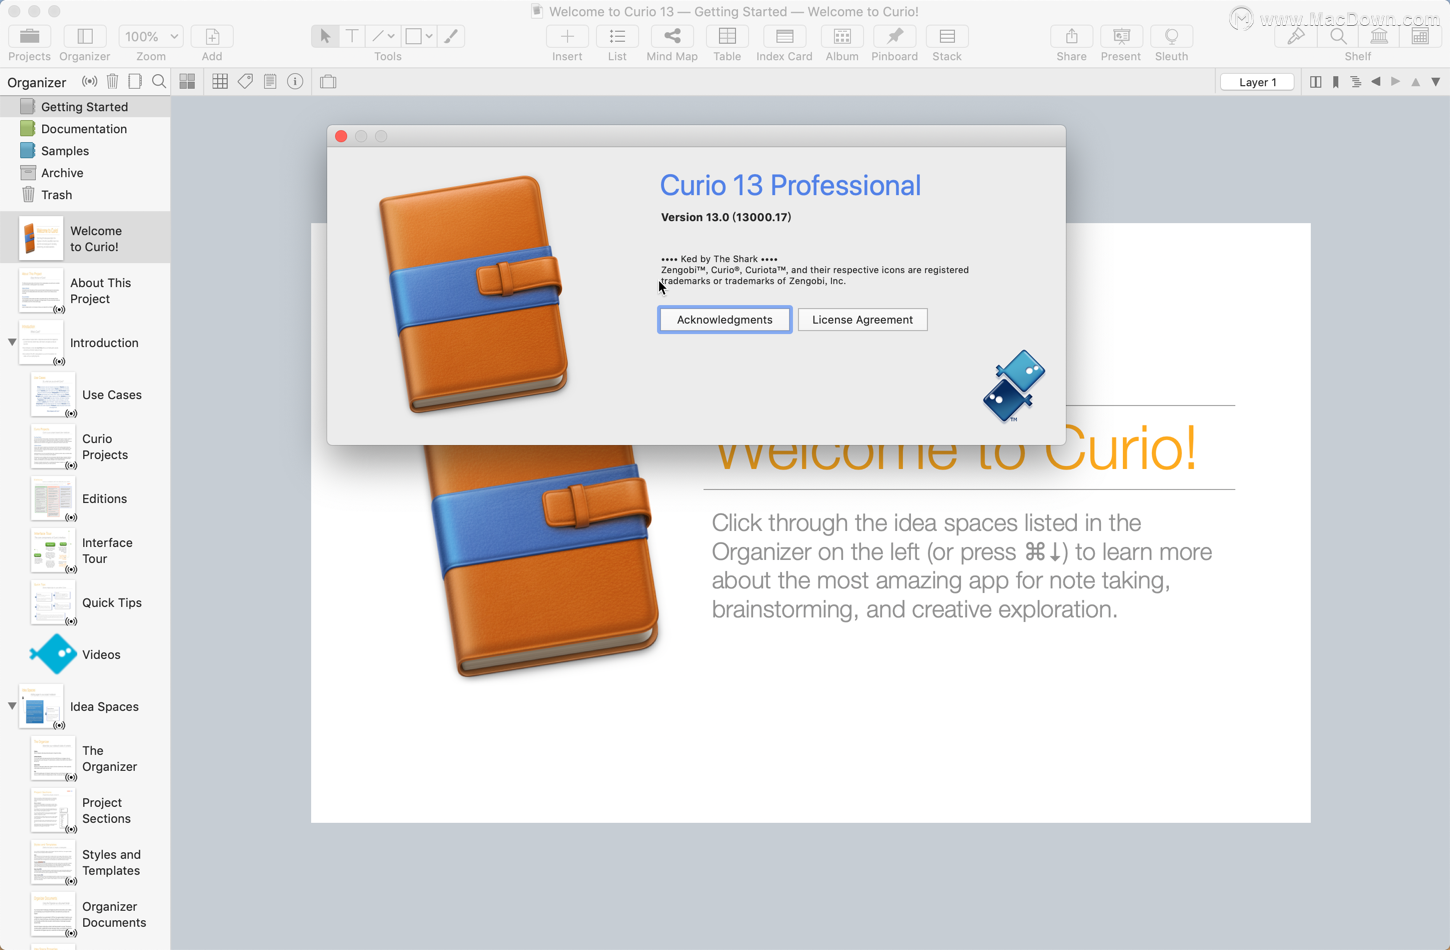Image resolution: width=1450 pixels, height=950 pixels.
Task: Go back with the left arrow
Action: coord(1376,82)
